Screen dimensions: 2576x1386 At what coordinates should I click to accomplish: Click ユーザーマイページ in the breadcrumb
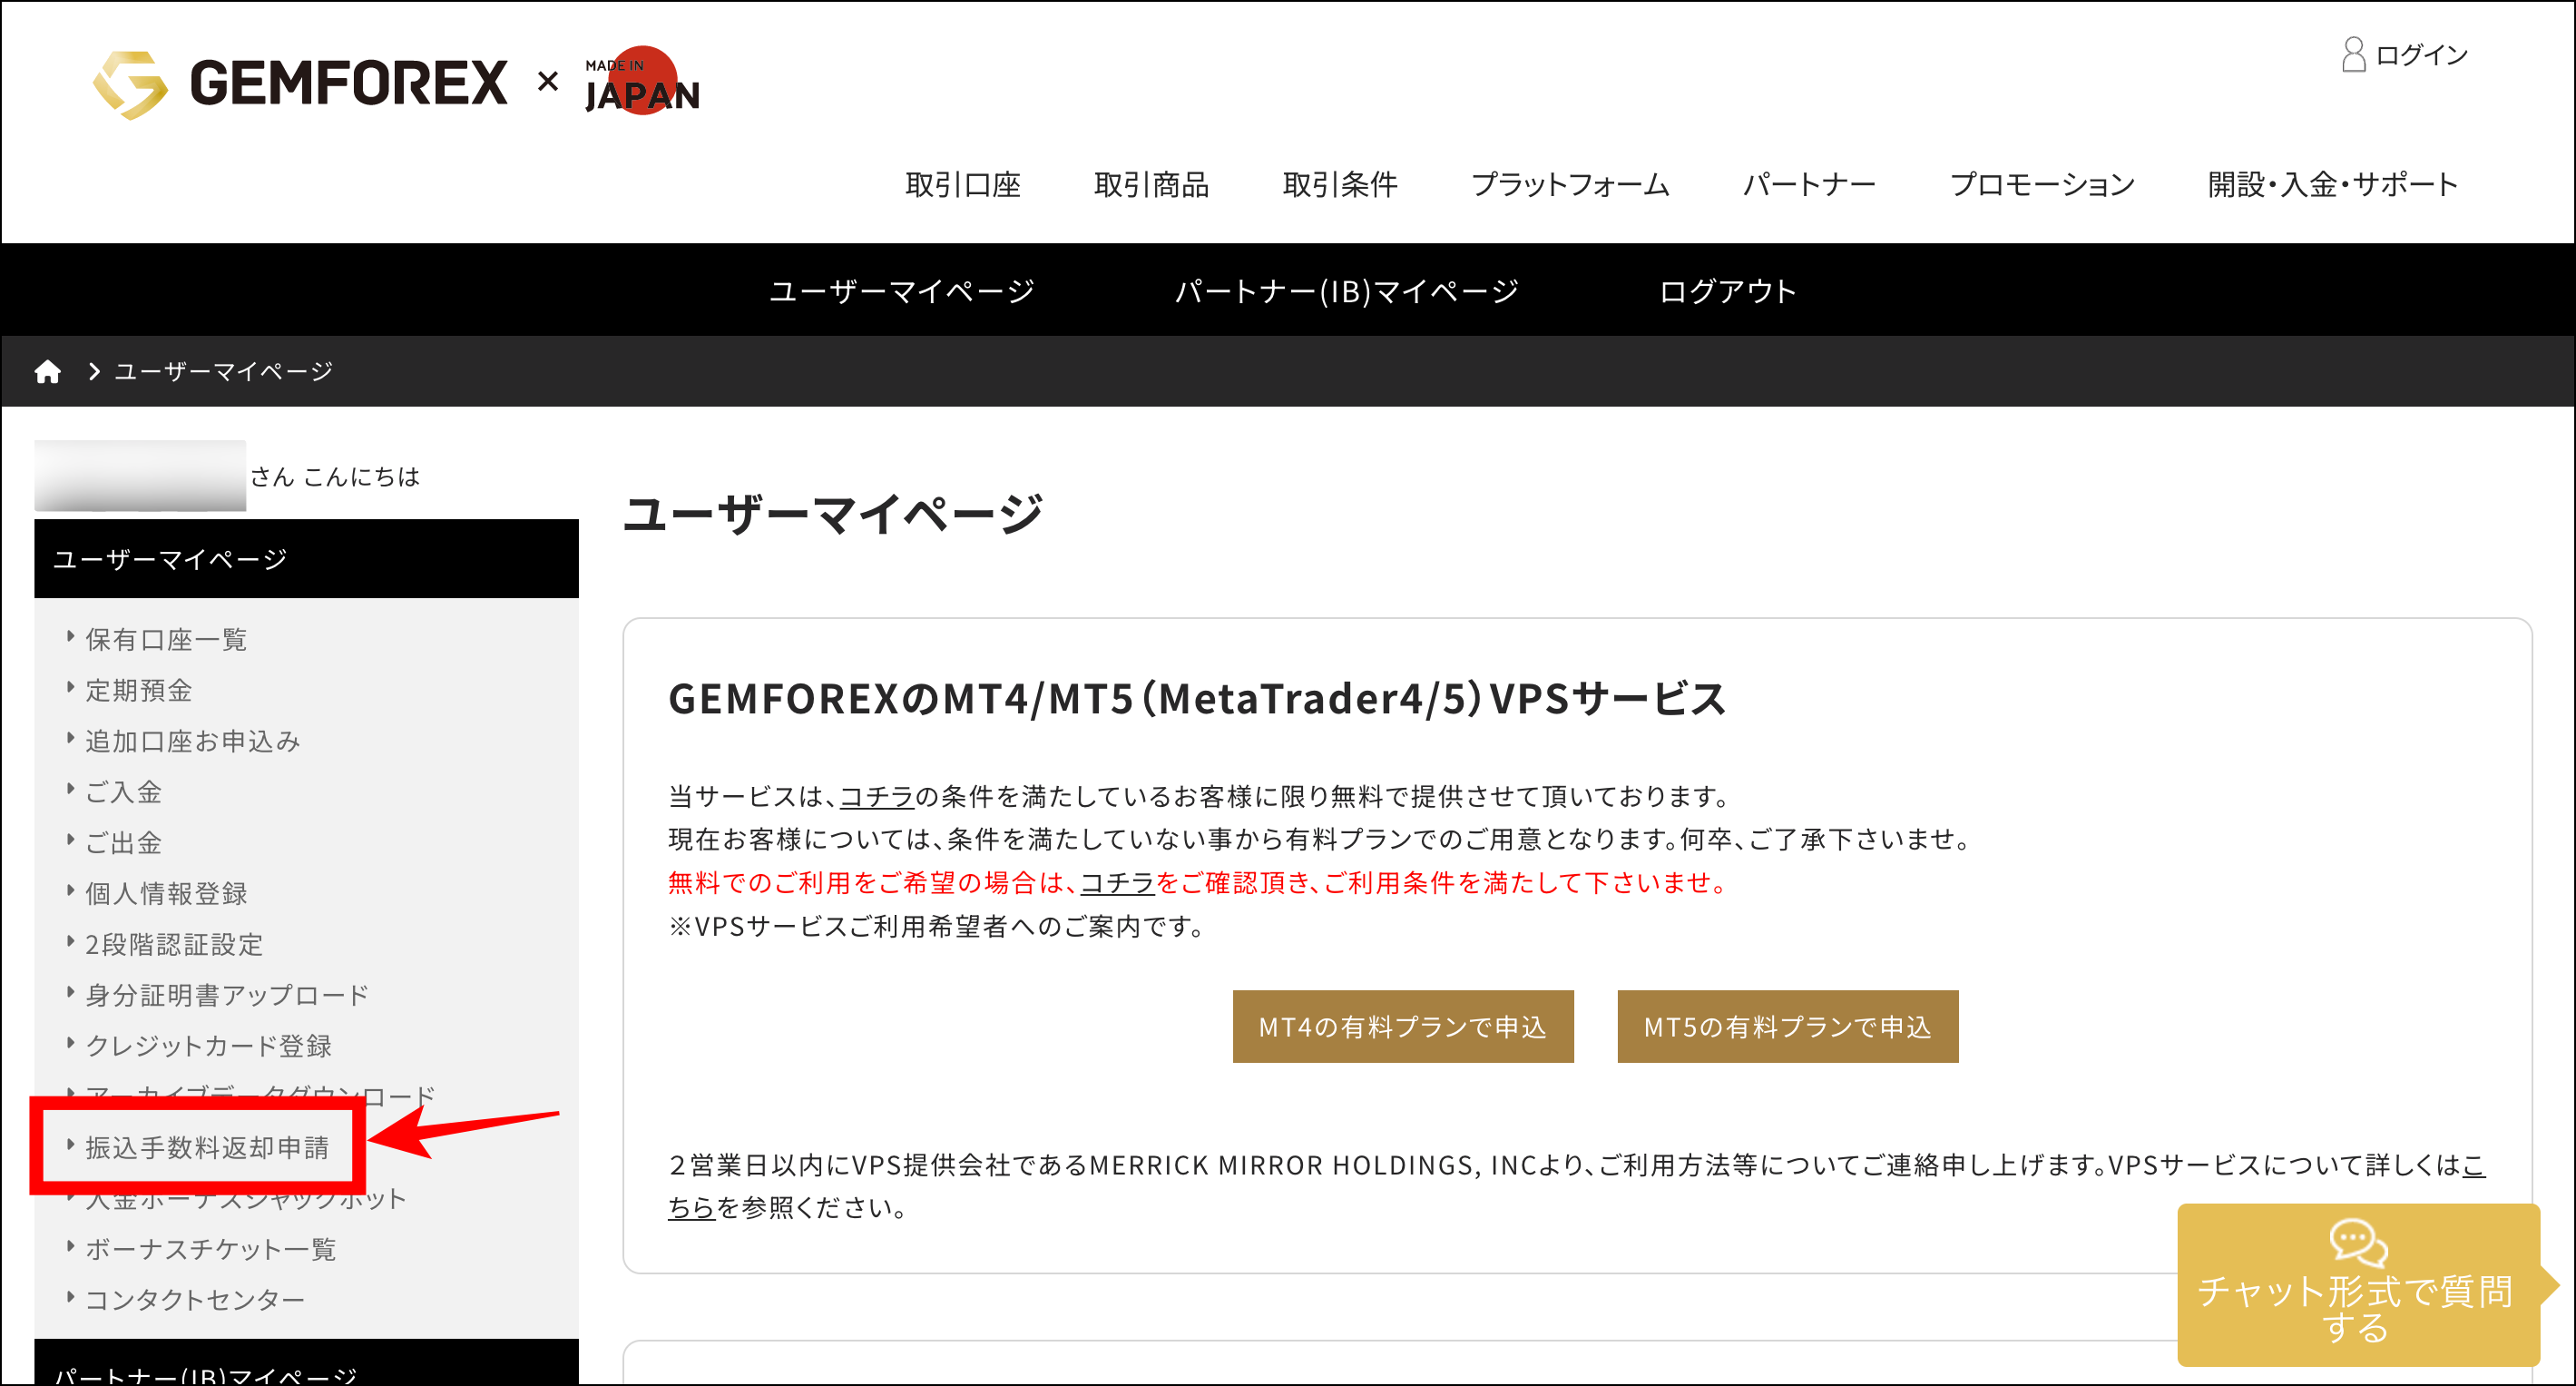221,370
